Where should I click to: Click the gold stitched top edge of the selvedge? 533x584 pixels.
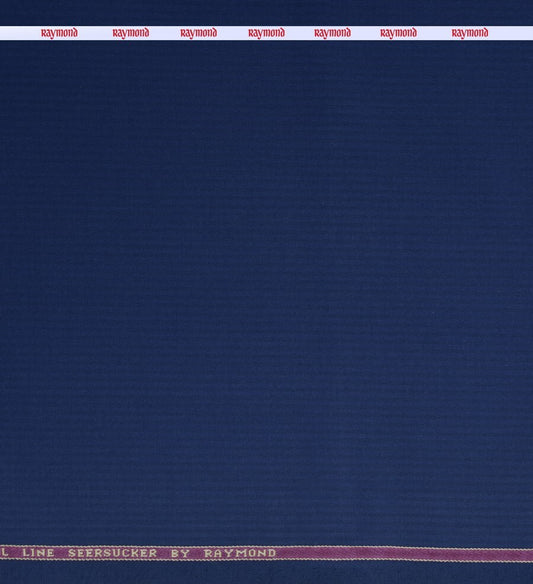(266, 546)
